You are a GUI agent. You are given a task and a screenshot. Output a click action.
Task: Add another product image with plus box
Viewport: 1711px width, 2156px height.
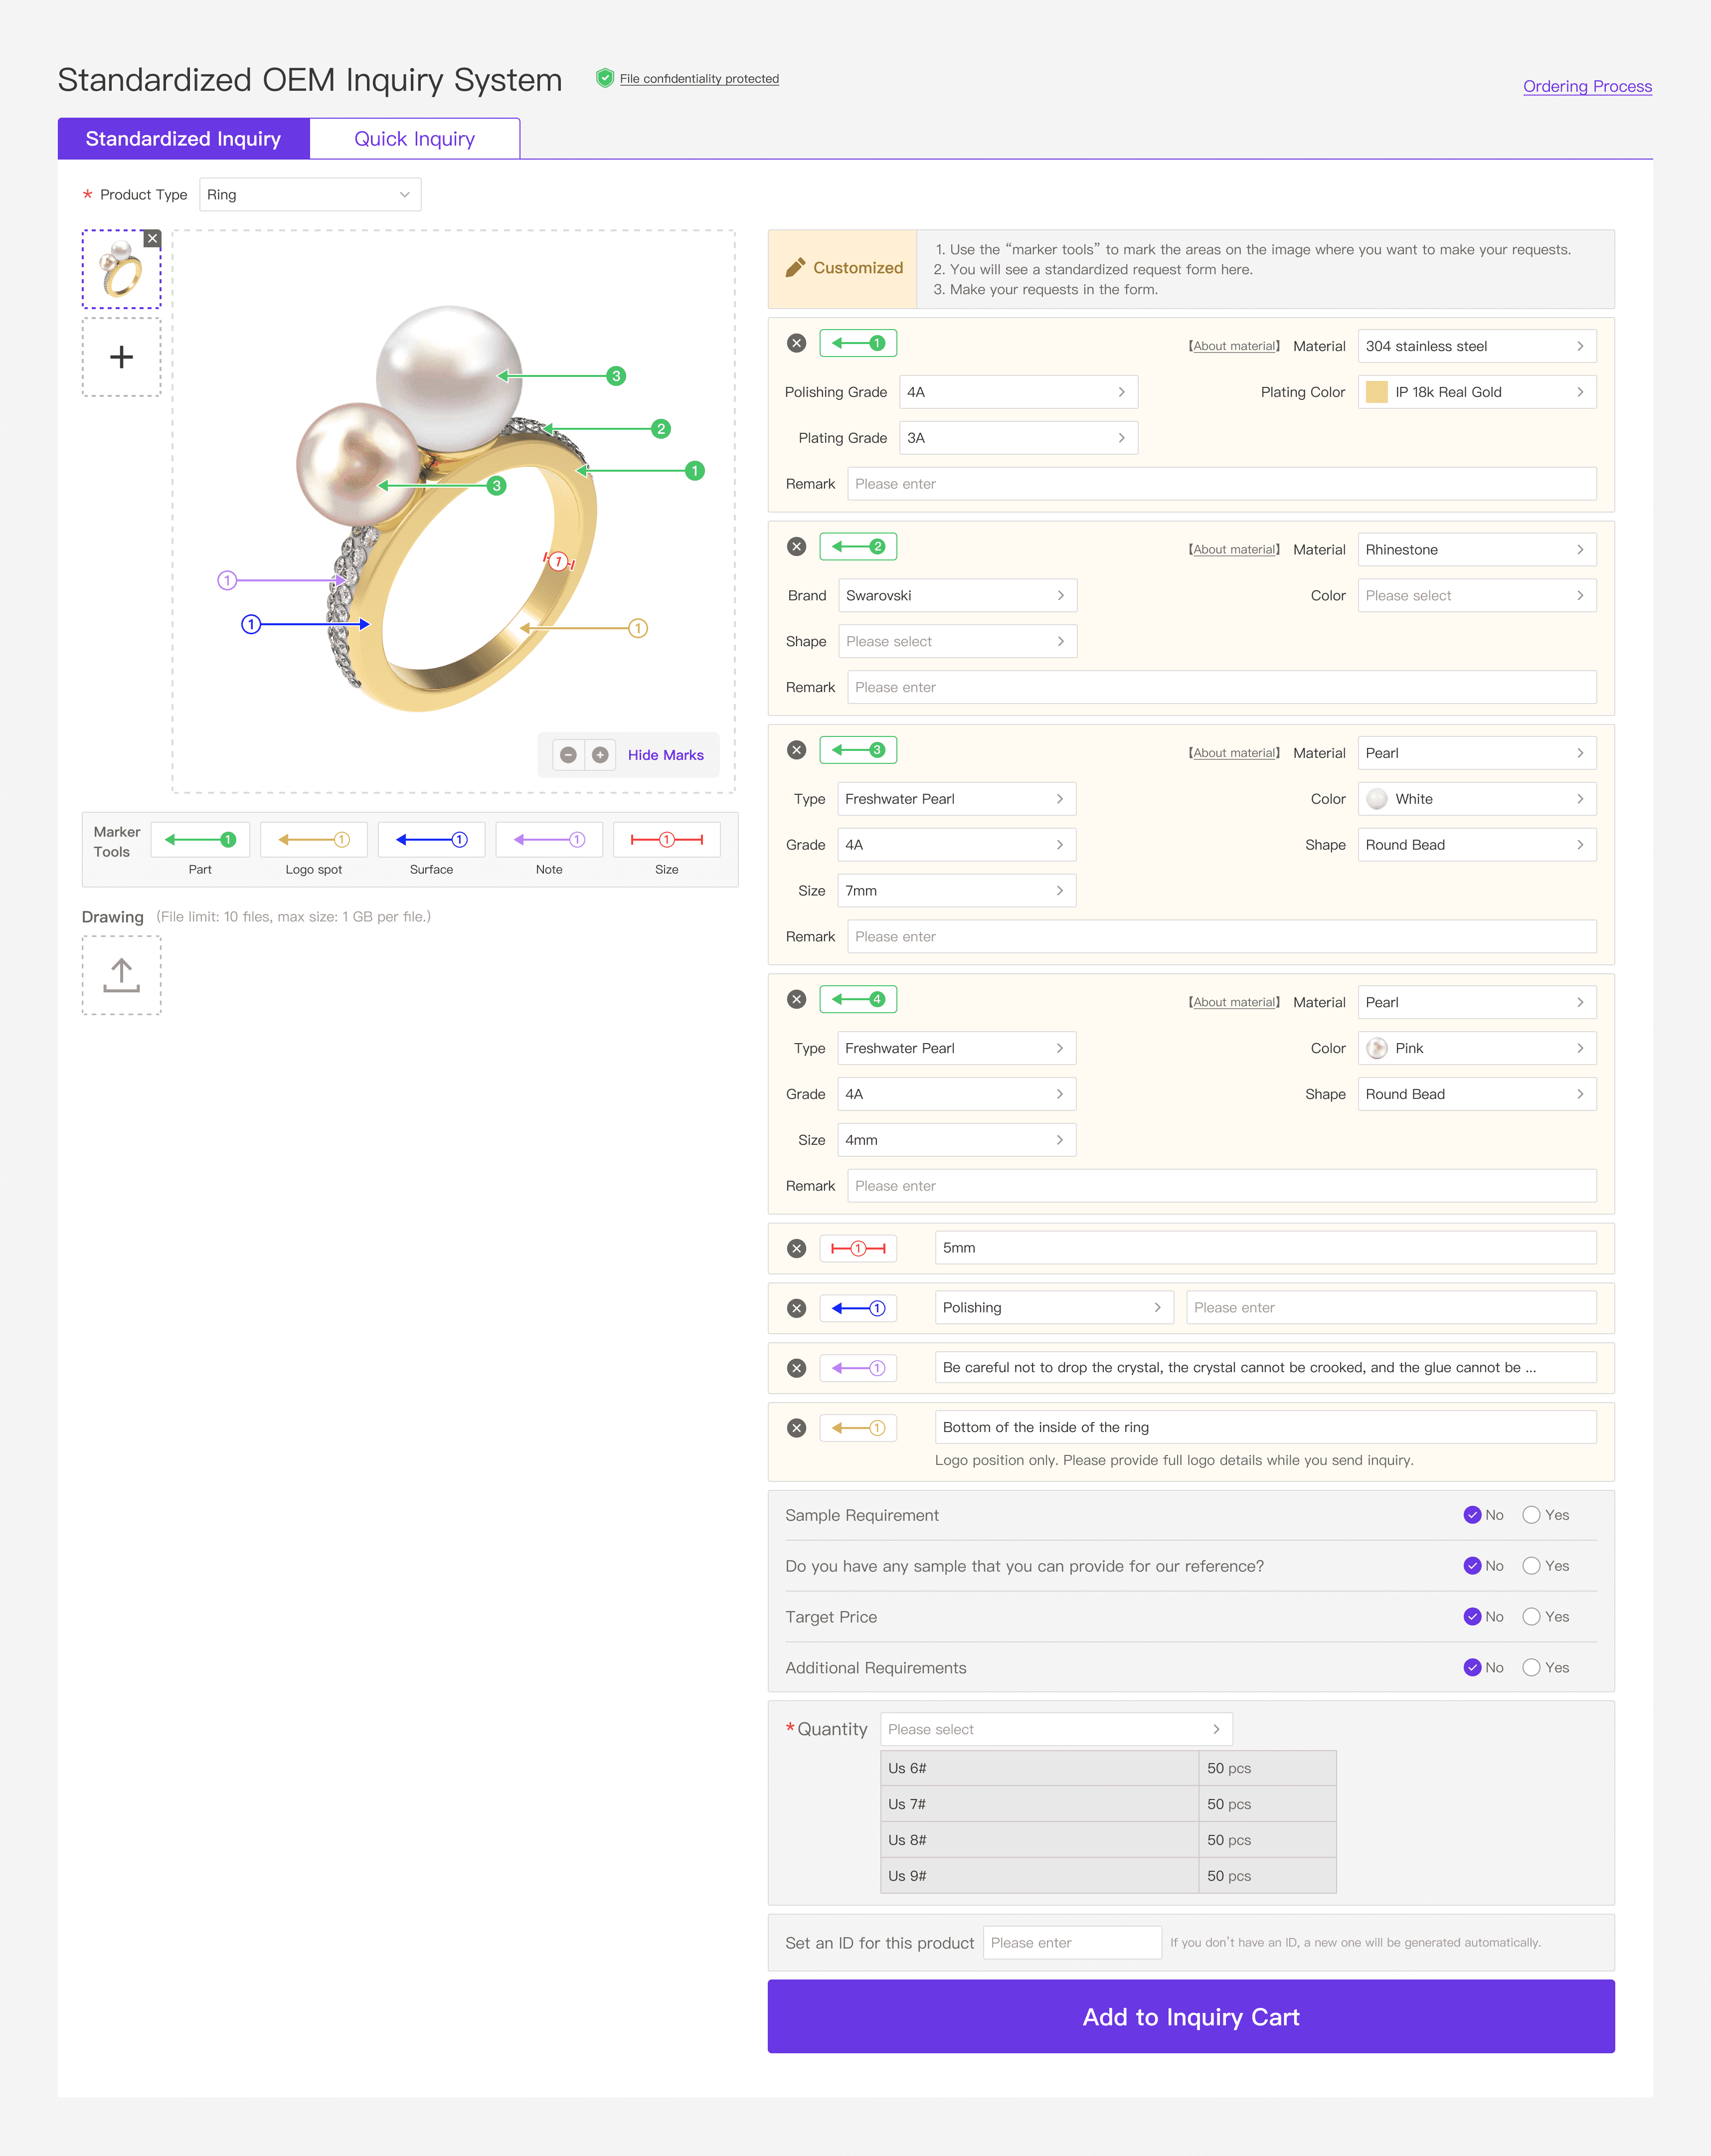121,357
